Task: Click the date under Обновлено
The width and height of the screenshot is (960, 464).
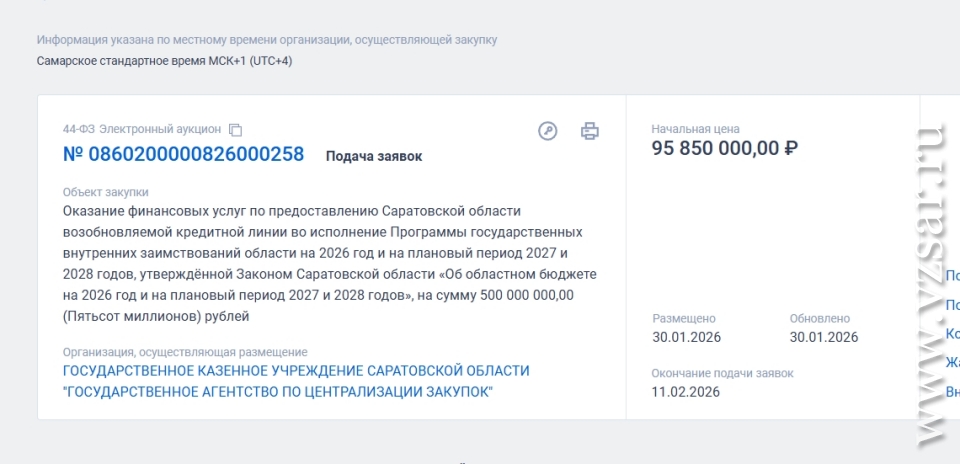Action: click(x=823, y=337)
